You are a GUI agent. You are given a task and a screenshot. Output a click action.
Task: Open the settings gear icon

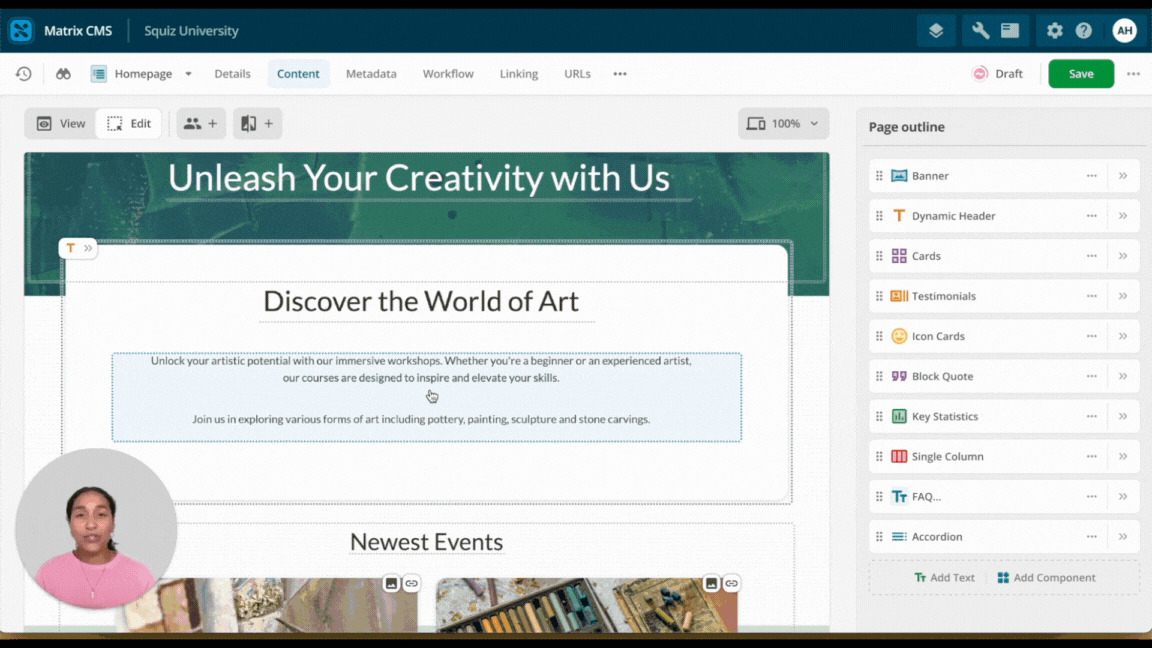(x=1055, y=31)
